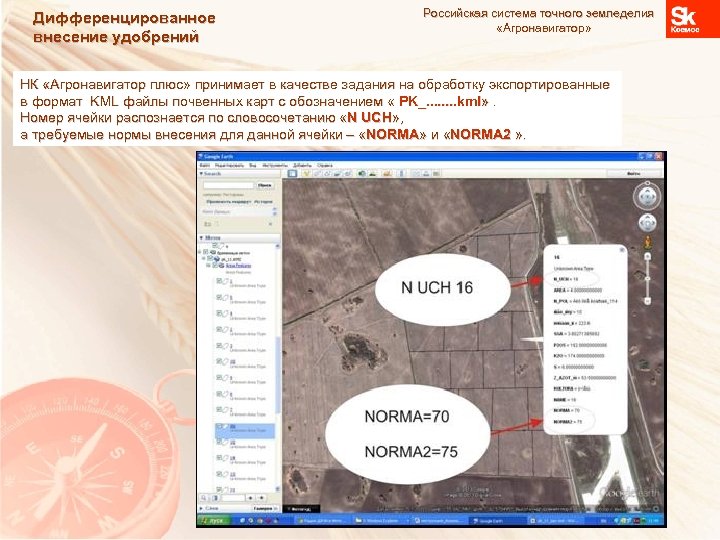Click the system tray clock
The width and height of the screenshot is (720, 540).
655,521
